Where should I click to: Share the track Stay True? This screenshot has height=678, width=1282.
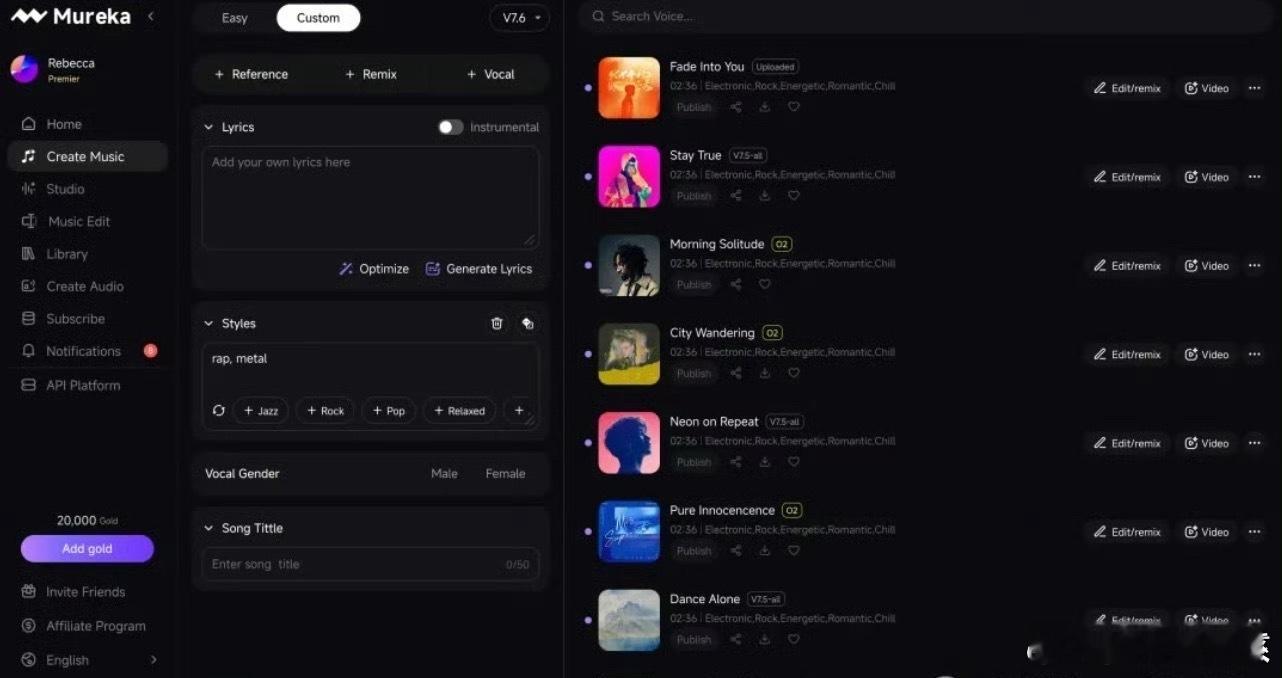[x=736, y=196]
